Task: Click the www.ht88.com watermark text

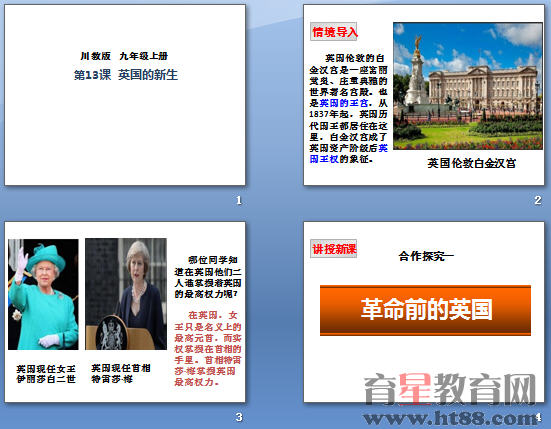Action: tap(451, 418)
